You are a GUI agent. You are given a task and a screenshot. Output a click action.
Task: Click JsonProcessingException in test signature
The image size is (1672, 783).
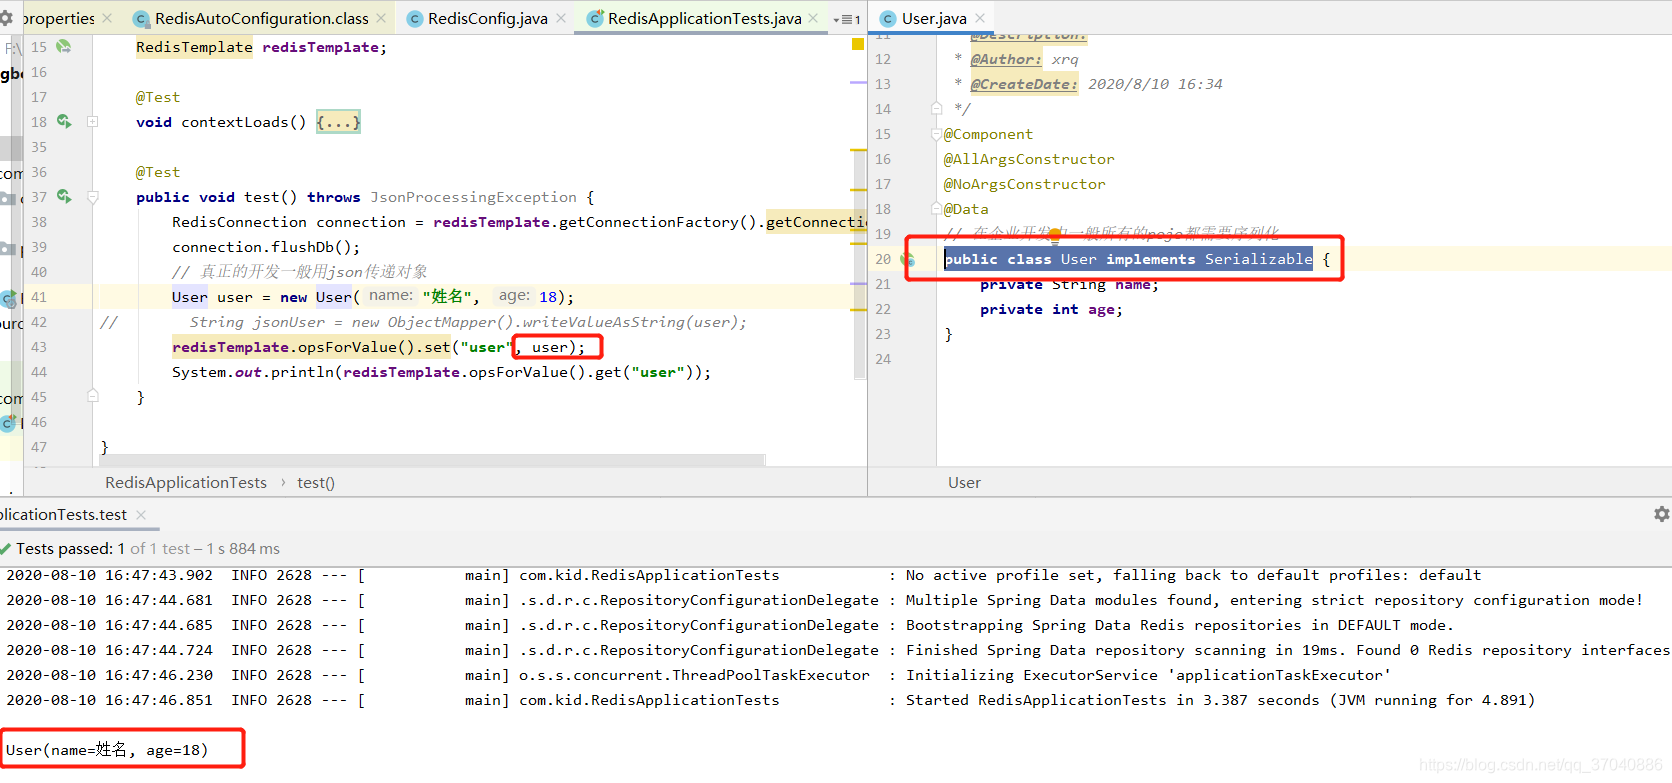pos(473,197)
